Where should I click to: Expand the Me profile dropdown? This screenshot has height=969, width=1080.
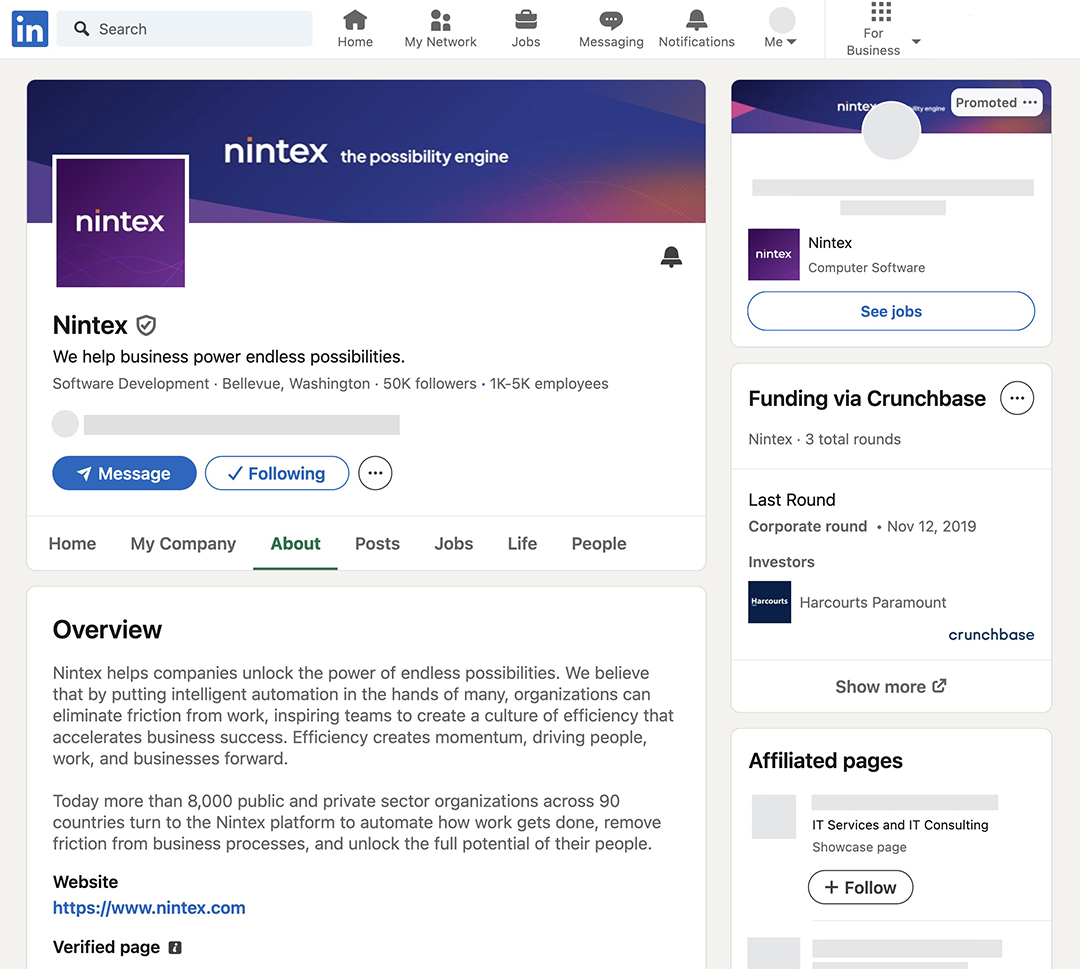tap(781, 28)
